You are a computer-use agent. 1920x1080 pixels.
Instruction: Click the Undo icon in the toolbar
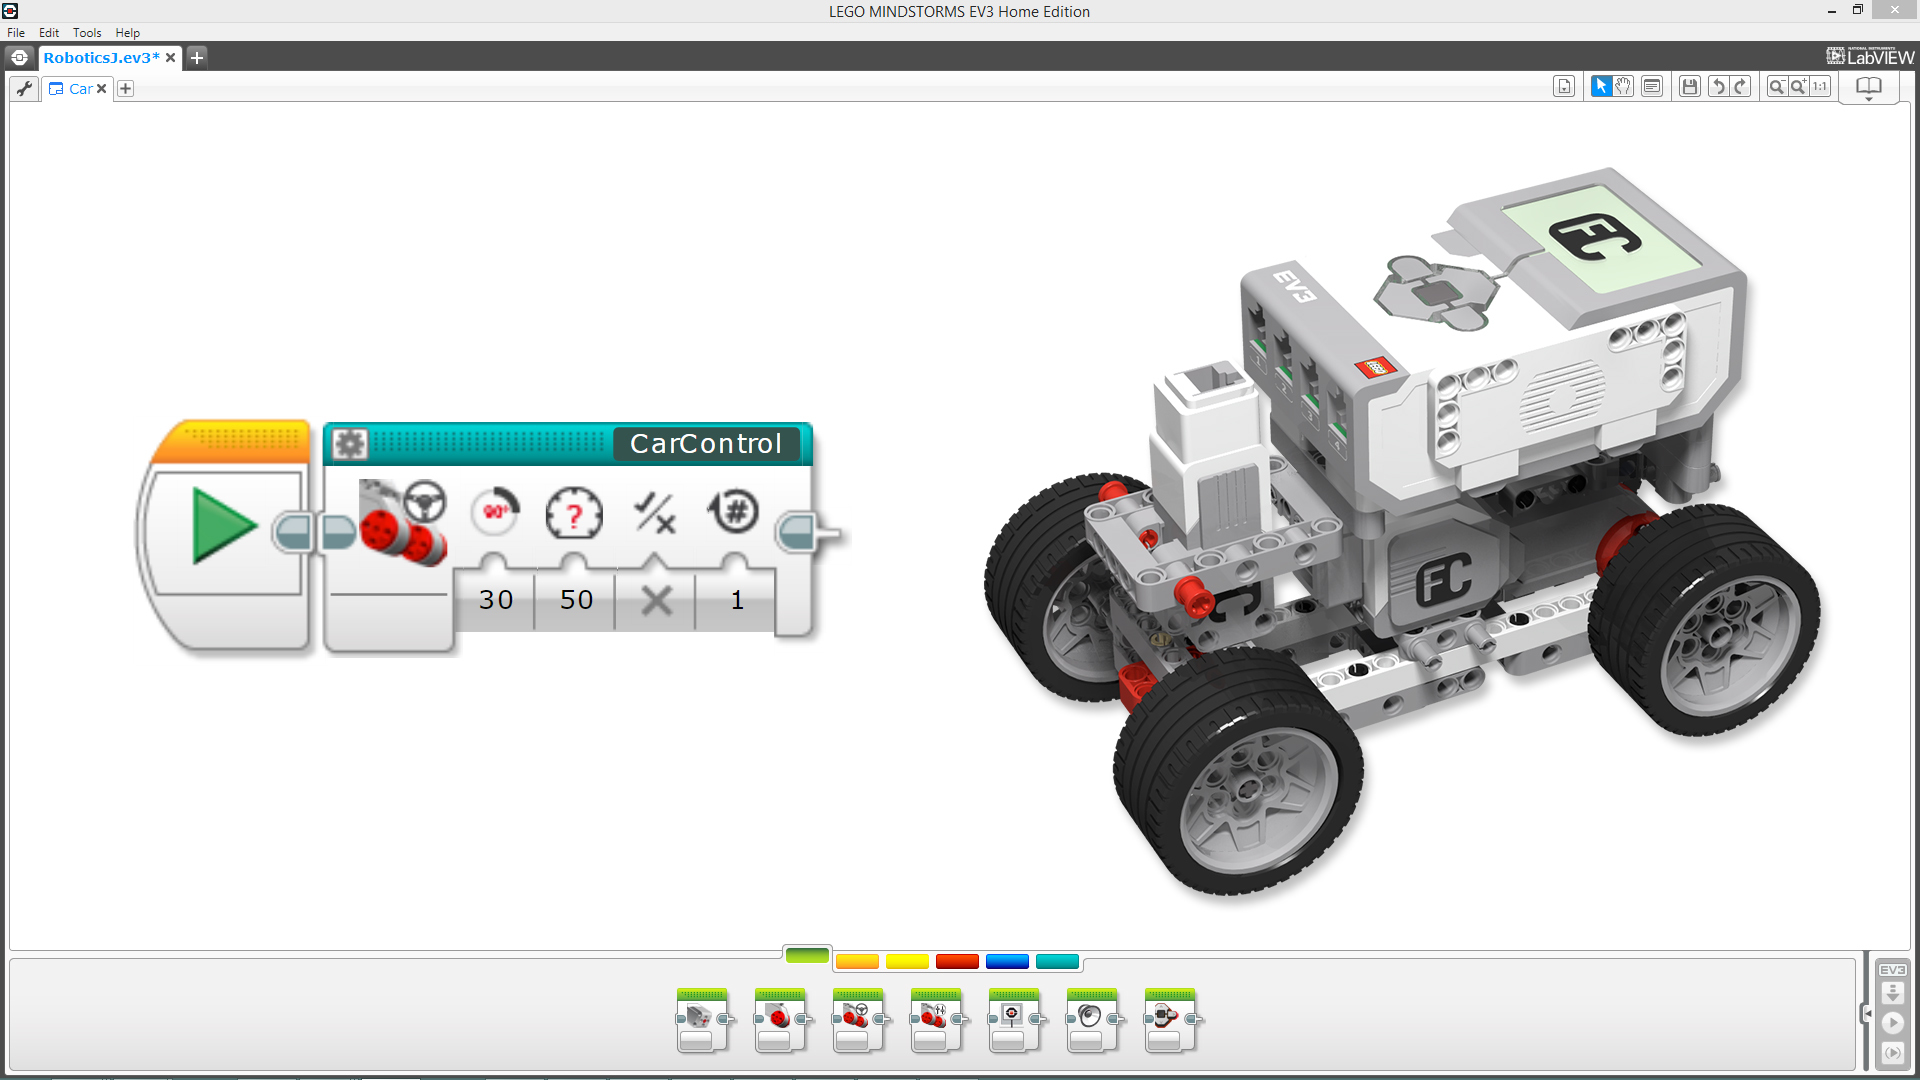point(1719,86)
